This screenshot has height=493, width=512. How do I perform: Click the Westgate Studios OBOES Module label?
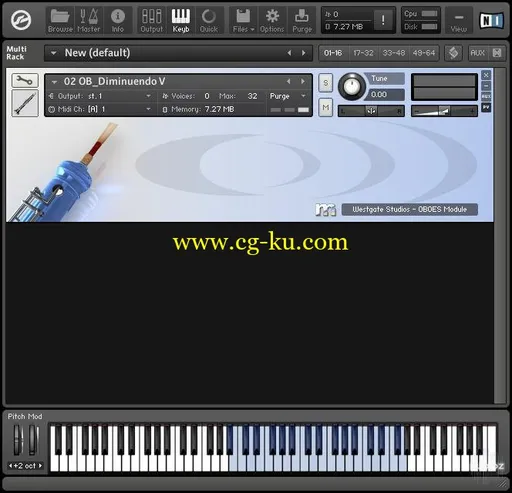point(410,209)
